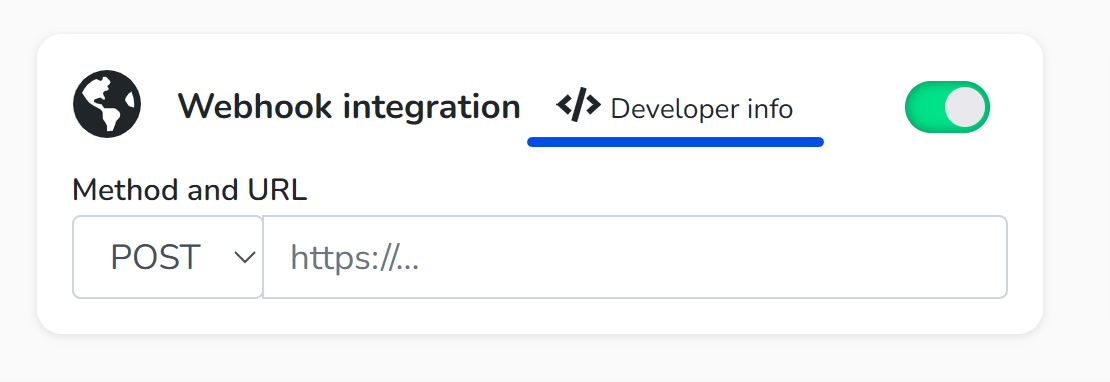Click the Webhook integration heading
Image resolution: width=1110 pixels, height=382 pixels.
[349, 107]
